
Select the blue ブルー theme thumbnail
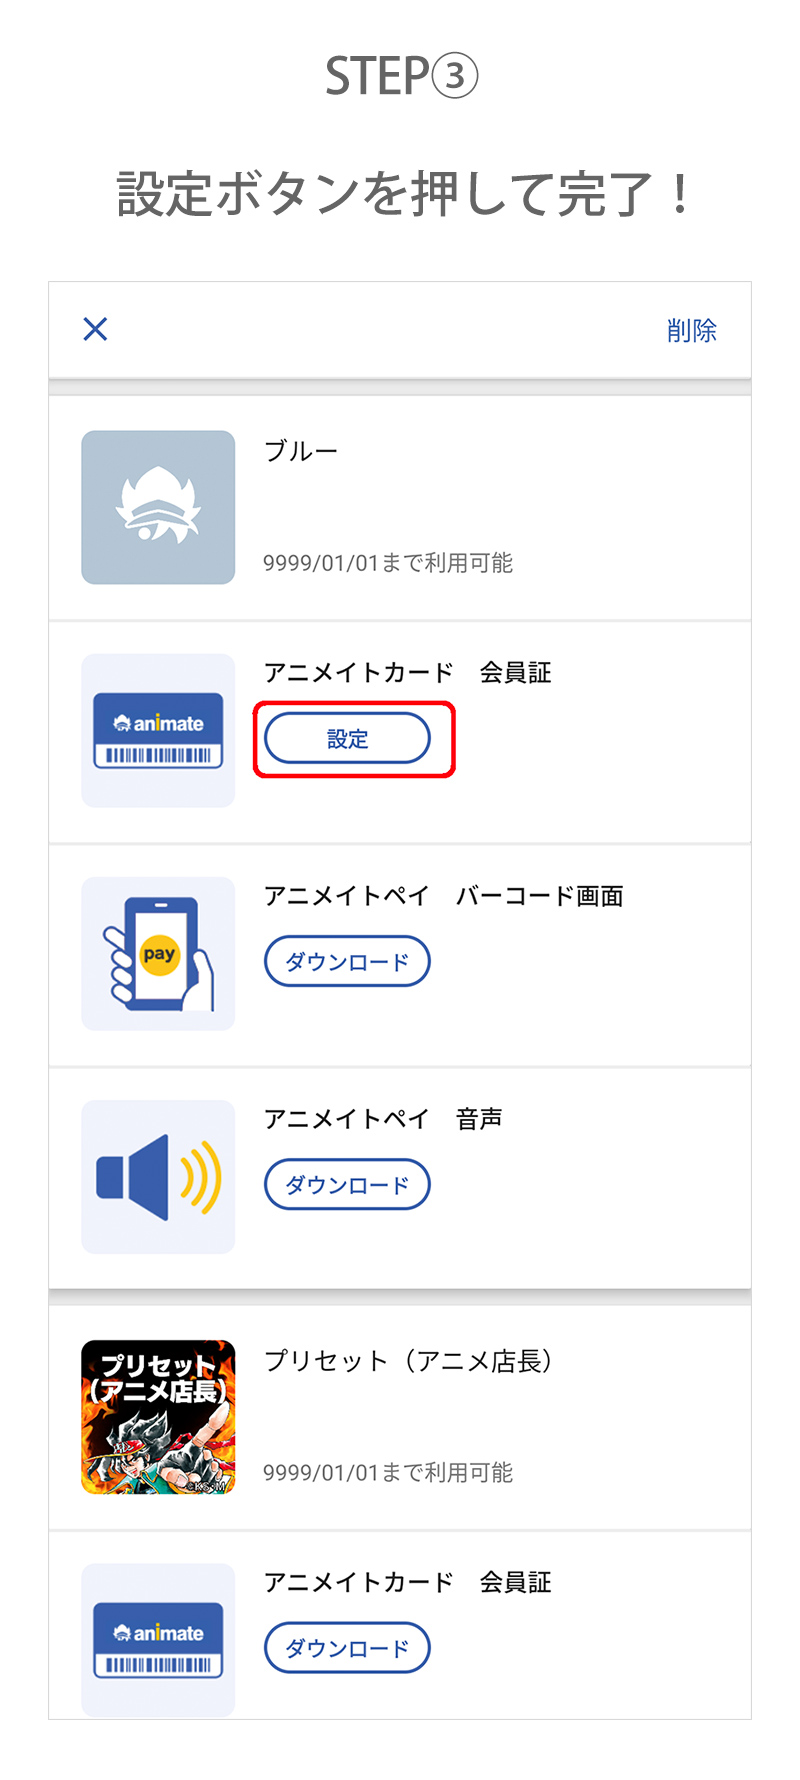158,507
